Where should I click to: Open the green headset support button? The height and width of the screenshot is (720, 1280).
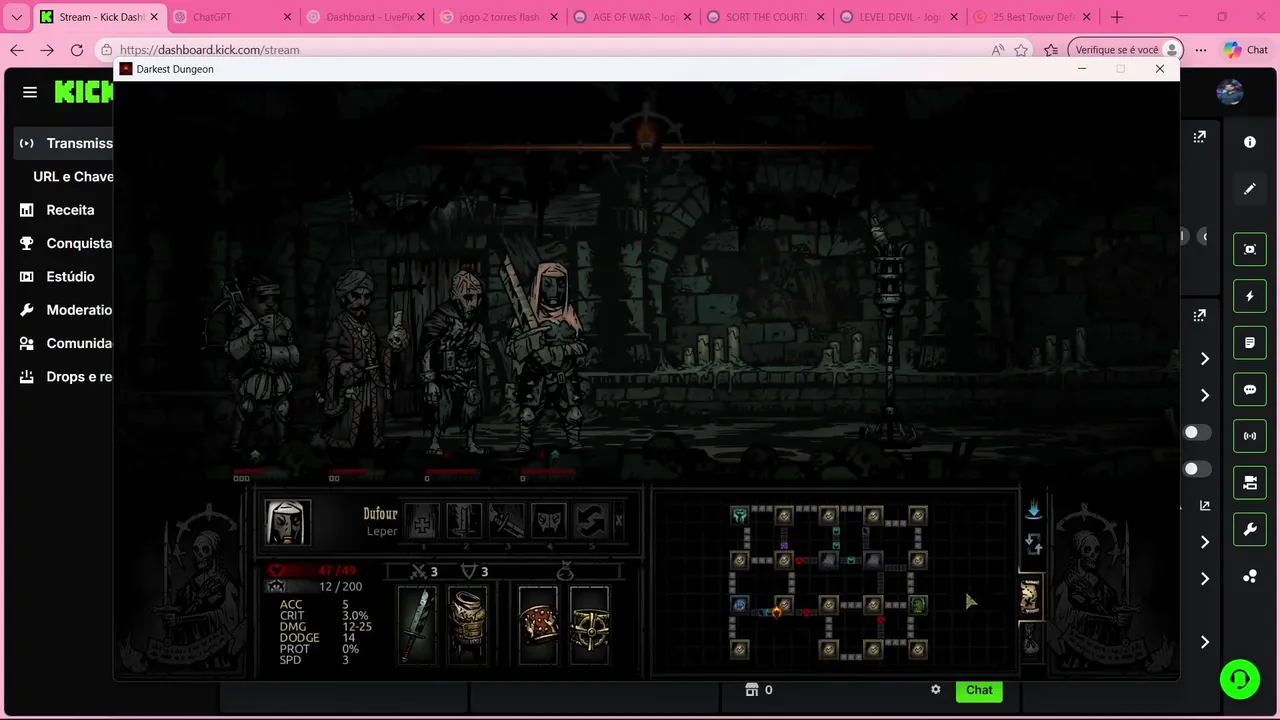(1240, 680)
